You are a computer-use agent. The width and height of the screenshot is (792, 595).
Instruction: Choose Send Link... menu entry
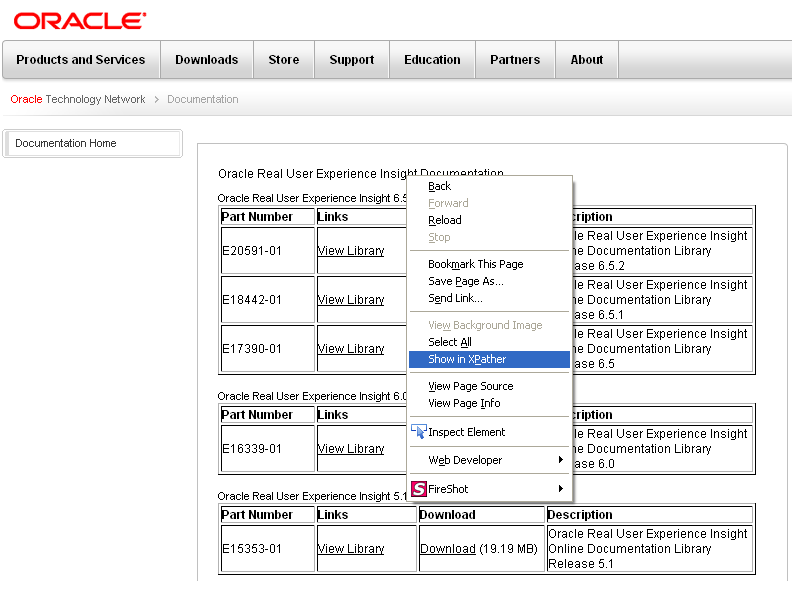tap(489, 299)
